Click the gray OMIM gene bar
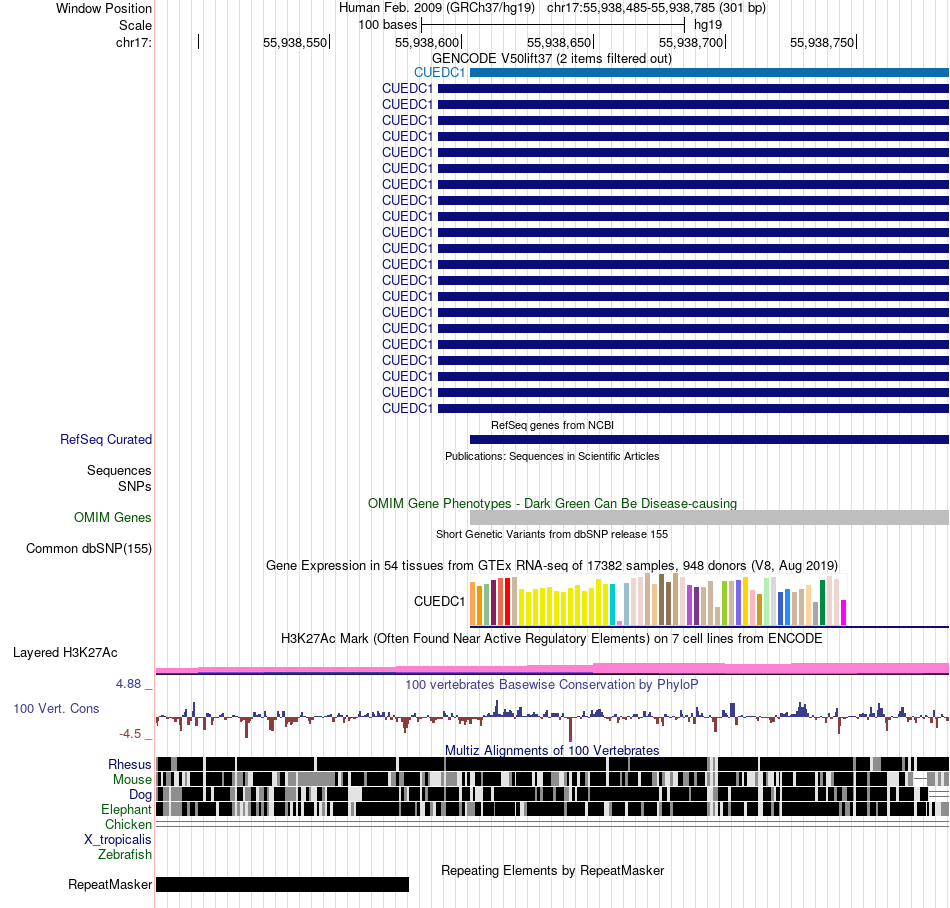 (709, 517)
